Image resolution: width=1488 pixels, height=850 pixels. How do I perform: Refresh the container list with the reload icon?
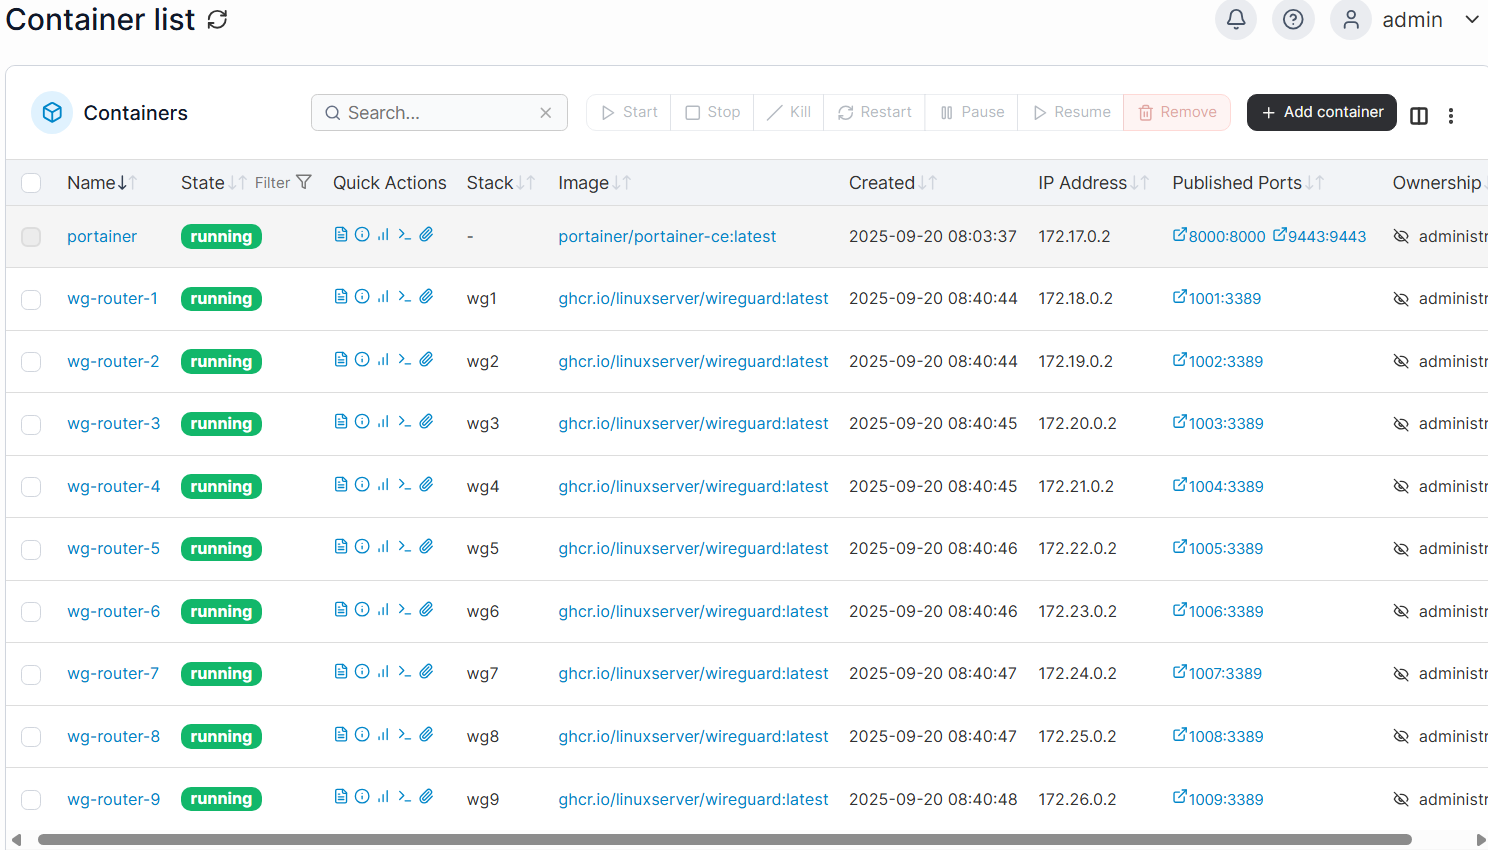tap(217, 20)
